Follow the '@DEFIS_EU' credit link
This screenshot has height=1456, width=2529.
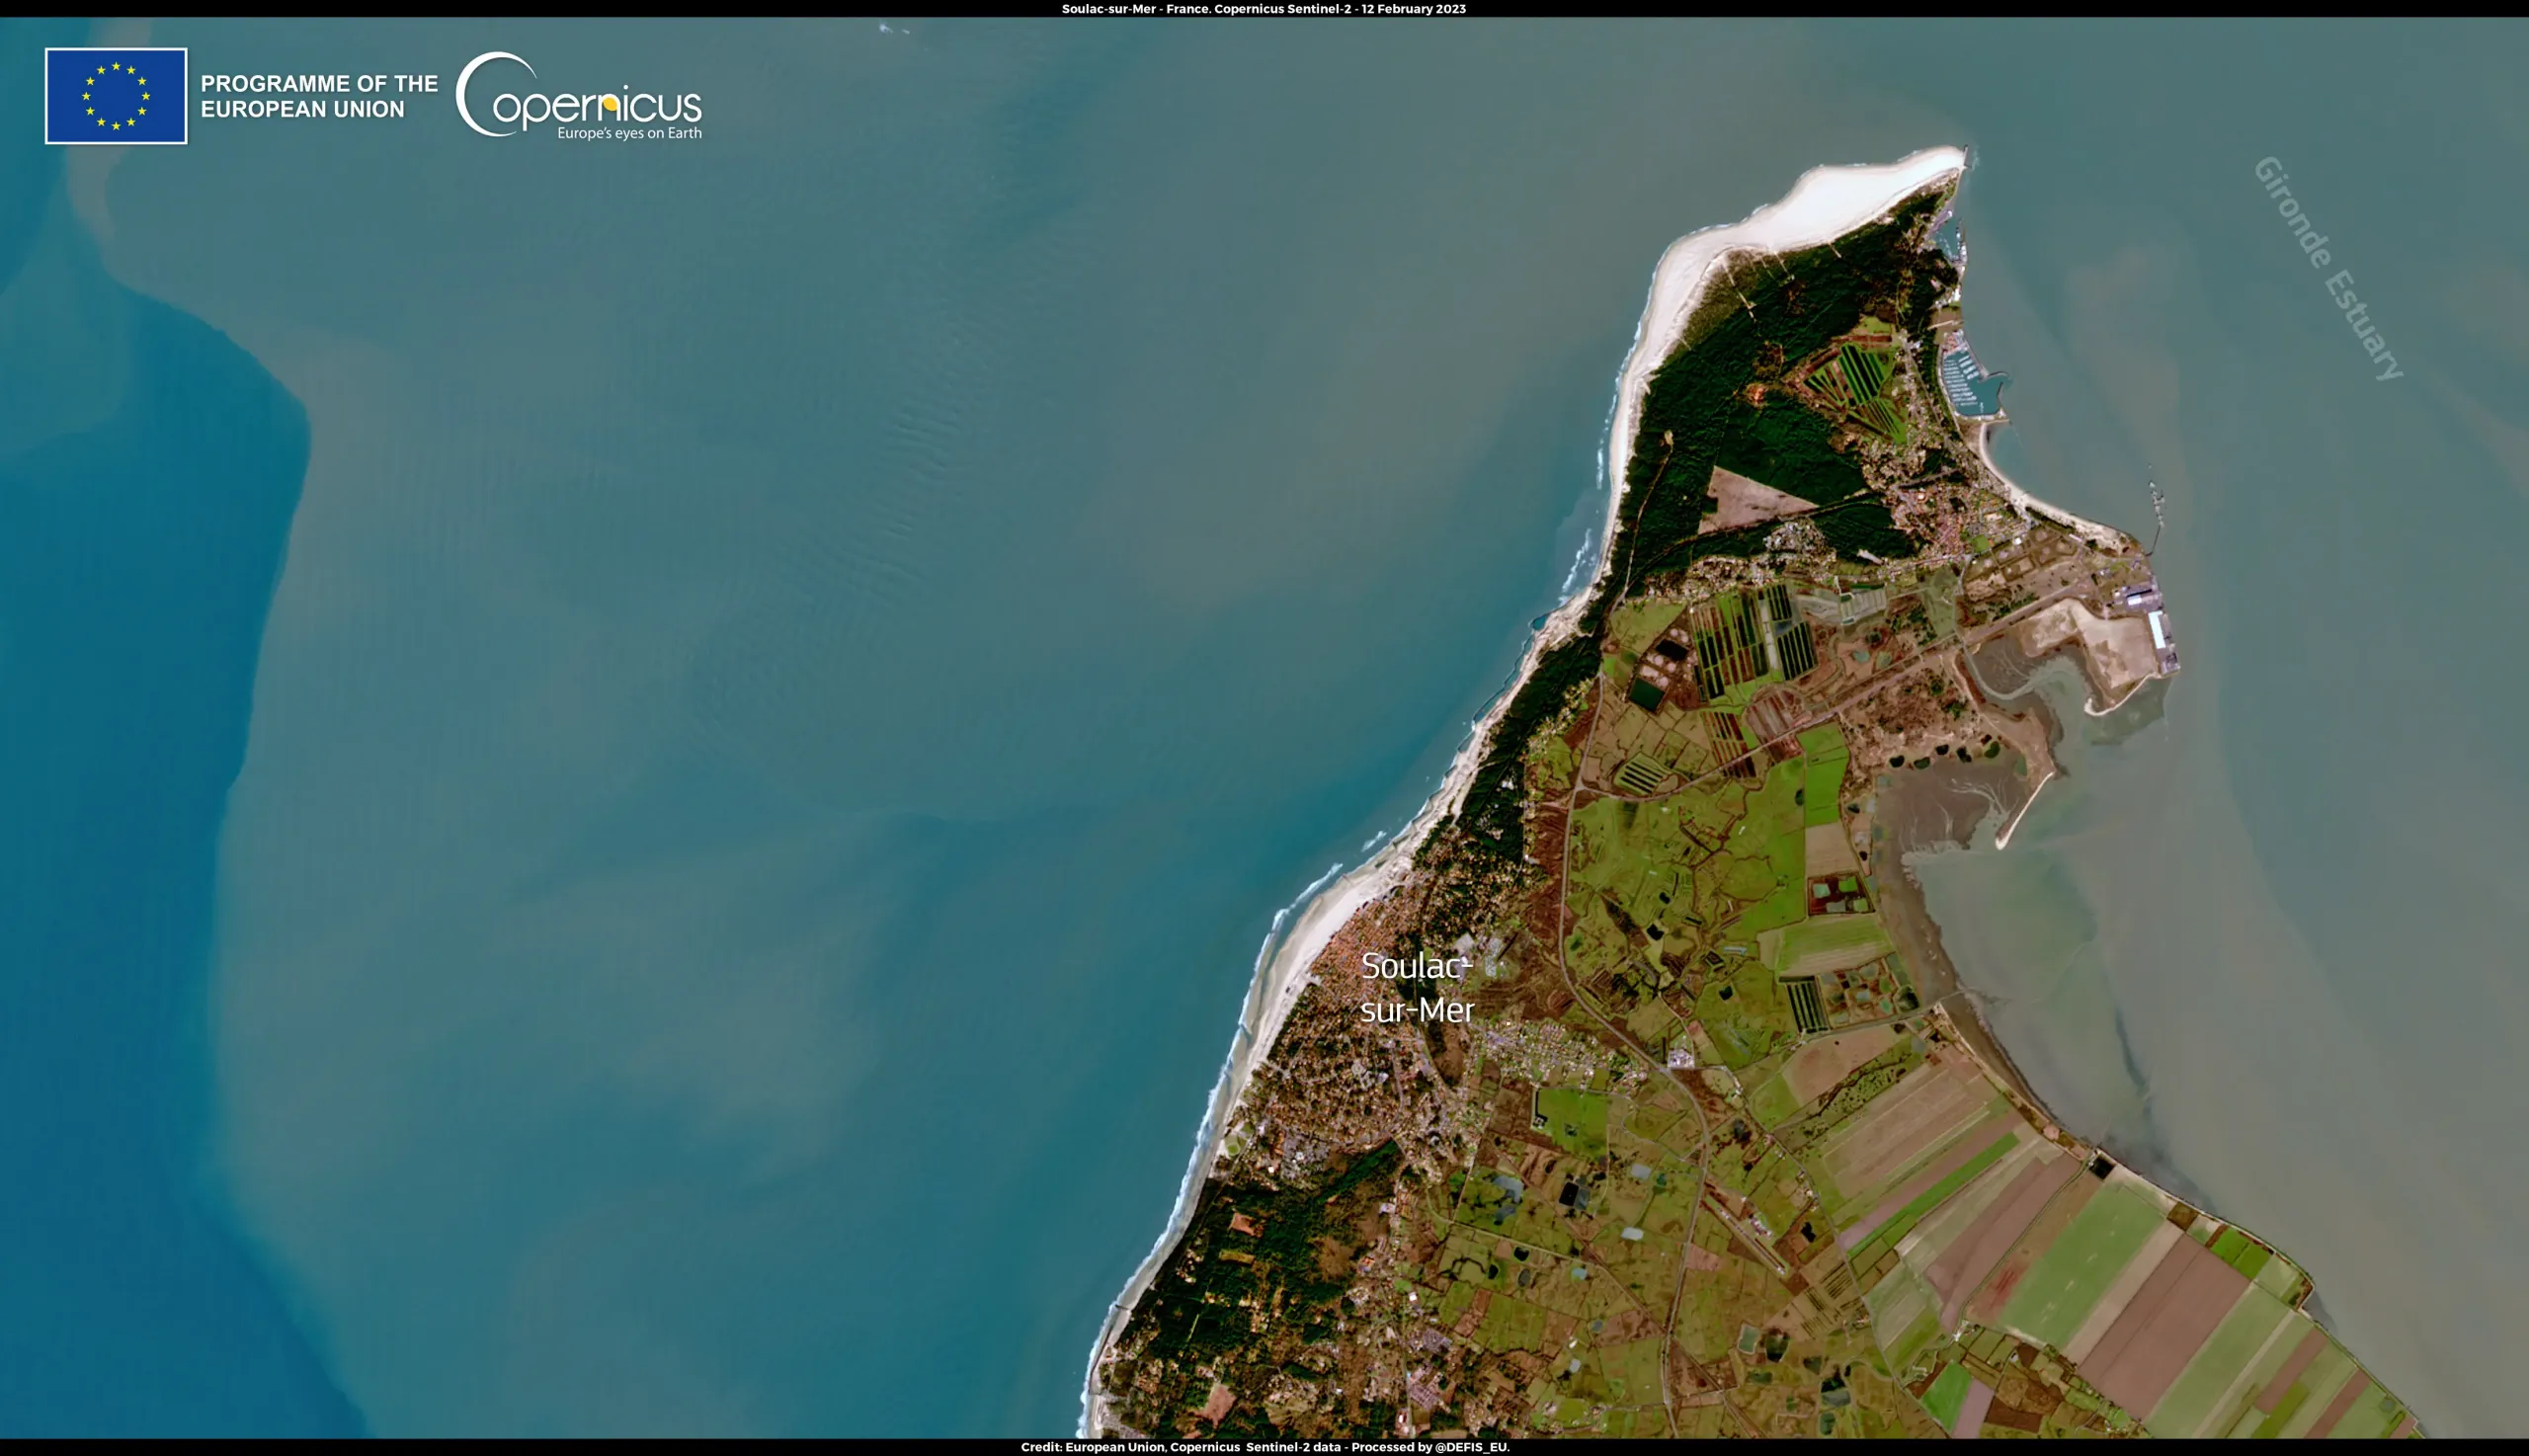pyautogui.click(x=1474, y=1447)
